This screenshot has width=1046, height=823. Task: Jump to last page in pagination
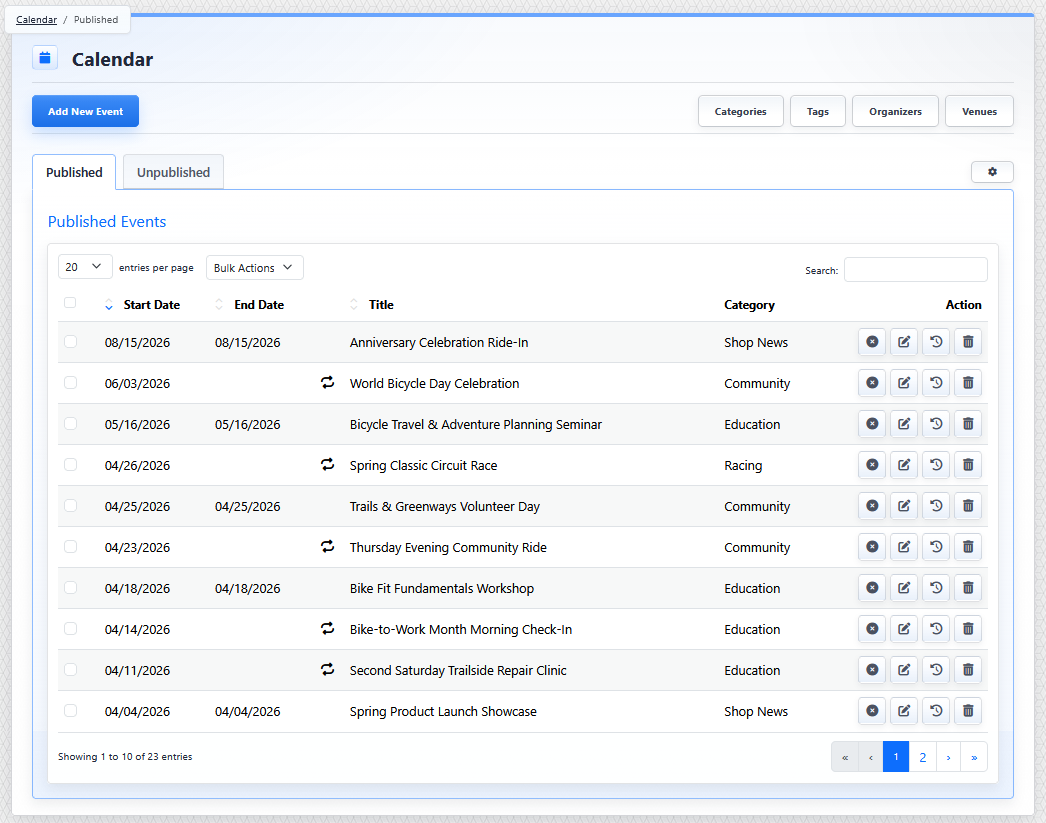974,757
